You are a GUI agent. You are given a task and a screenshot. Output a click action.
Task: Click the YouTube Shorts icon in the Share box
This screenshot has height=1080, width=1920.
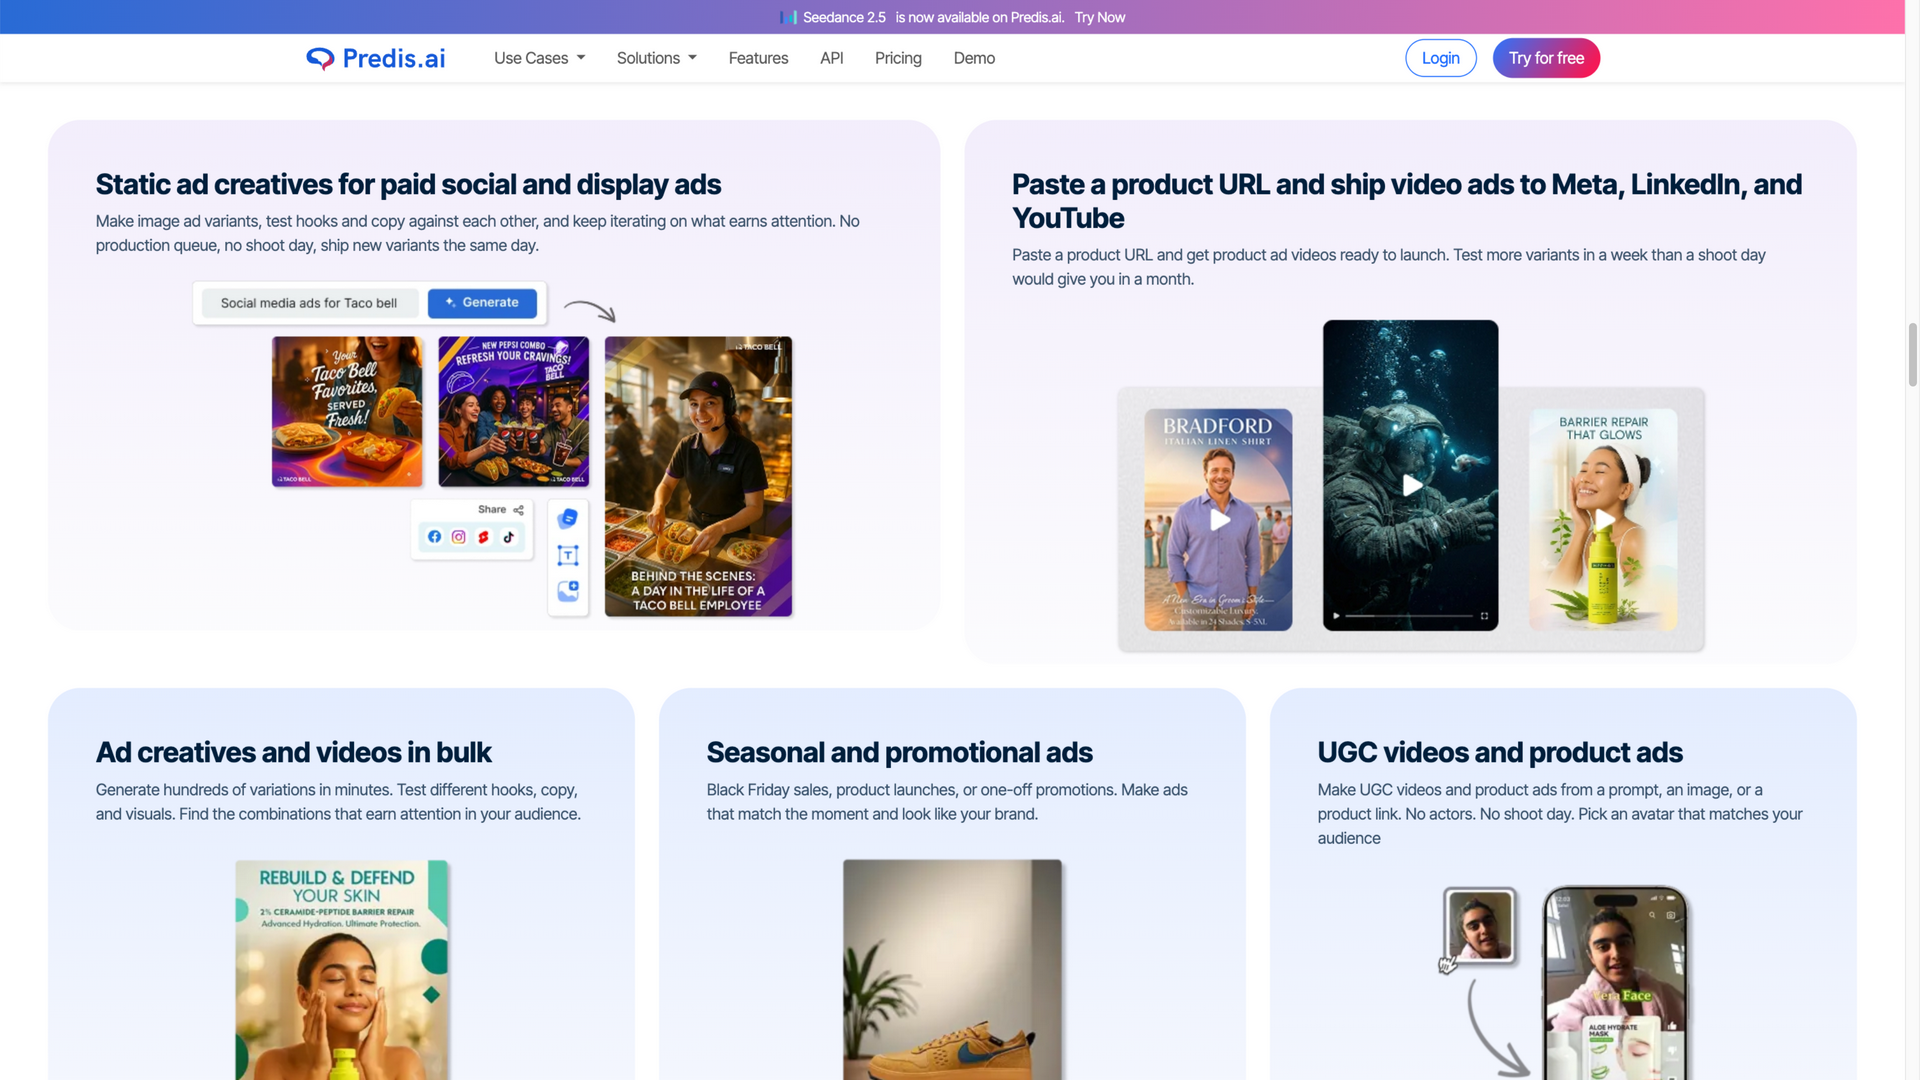pos(484,537)
